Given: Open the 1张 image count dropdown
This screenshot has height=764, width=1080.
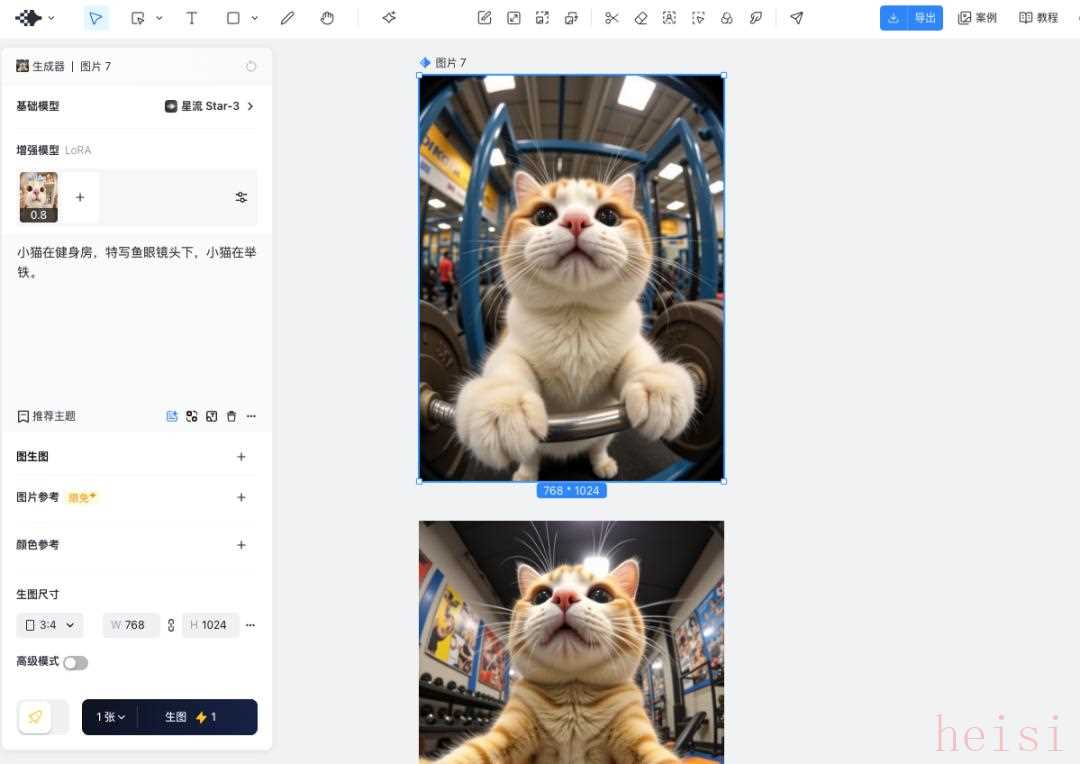Looking at the screenshot, I should (x=110, y=717).
